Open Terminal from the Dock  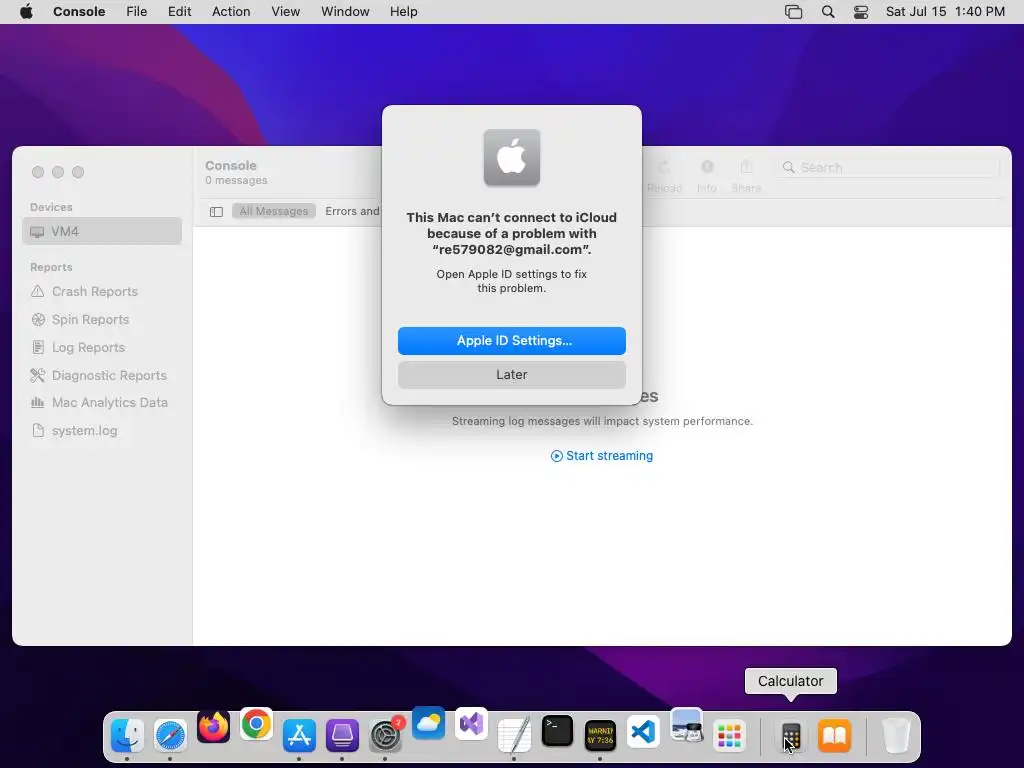point(558,732)
